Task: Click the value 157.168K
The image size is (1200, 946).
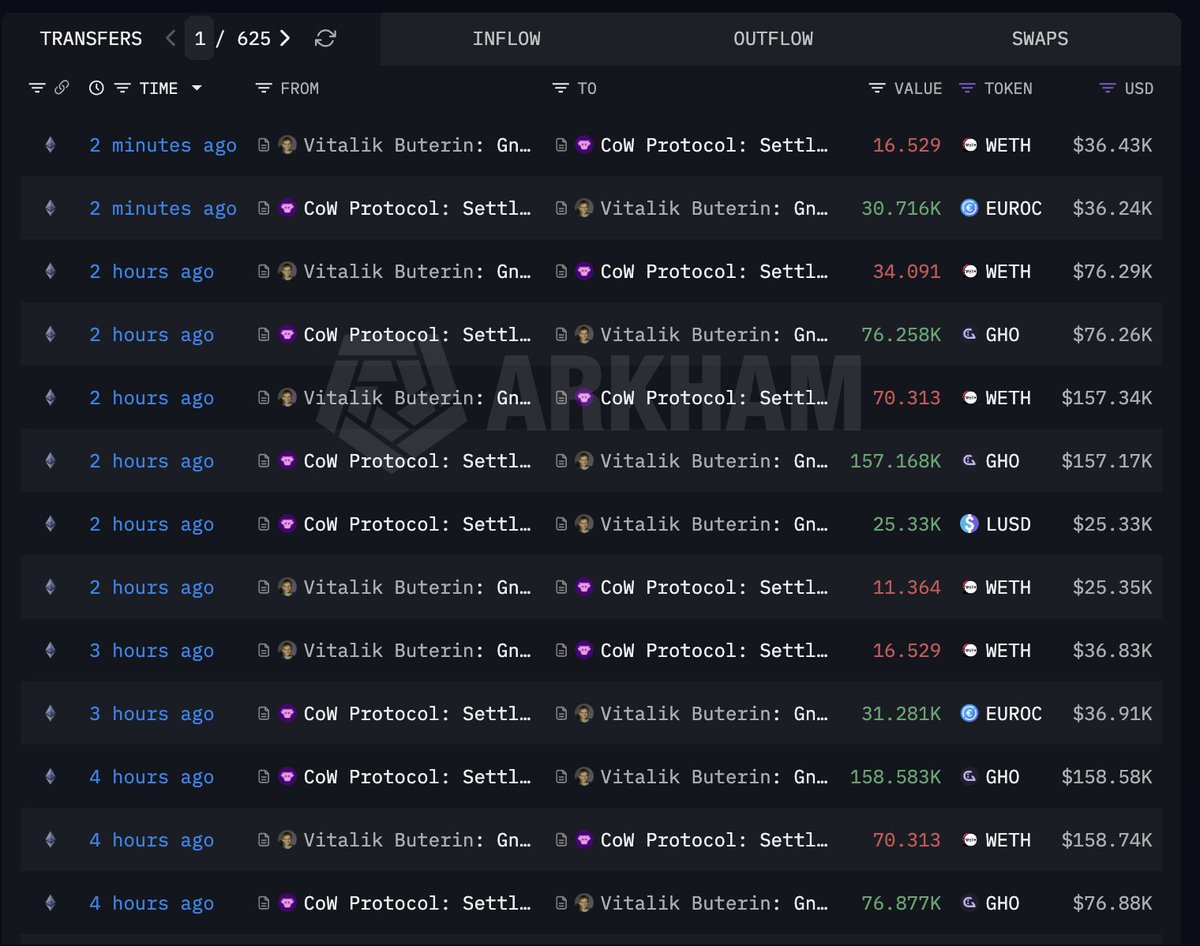Action: pos(896,461)
